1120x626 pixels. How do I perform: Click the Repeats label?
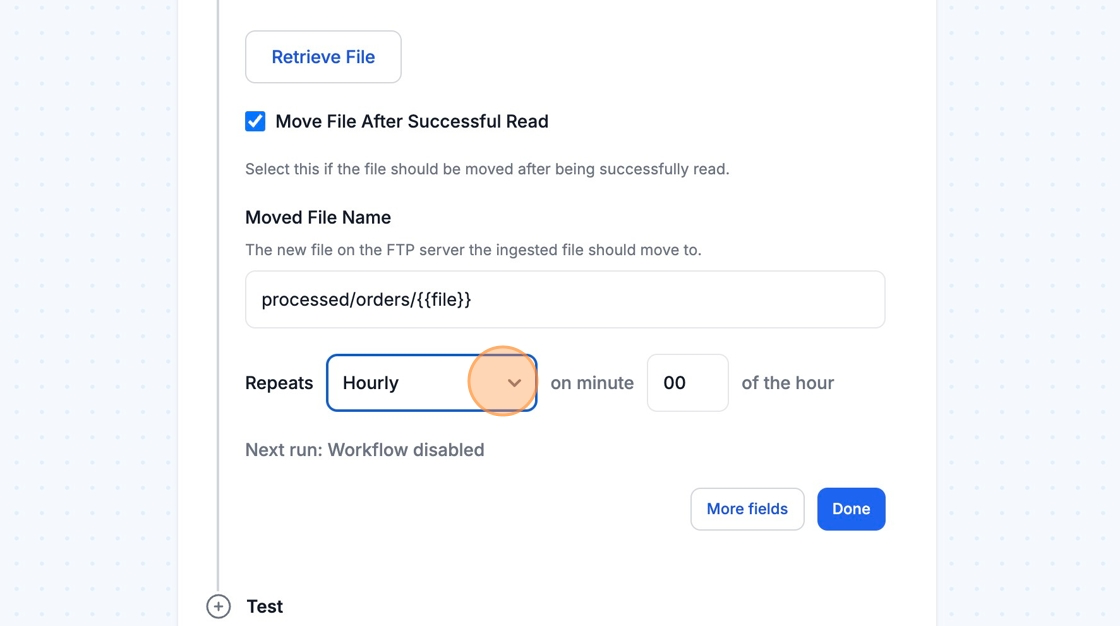click(x=279, y=383)
